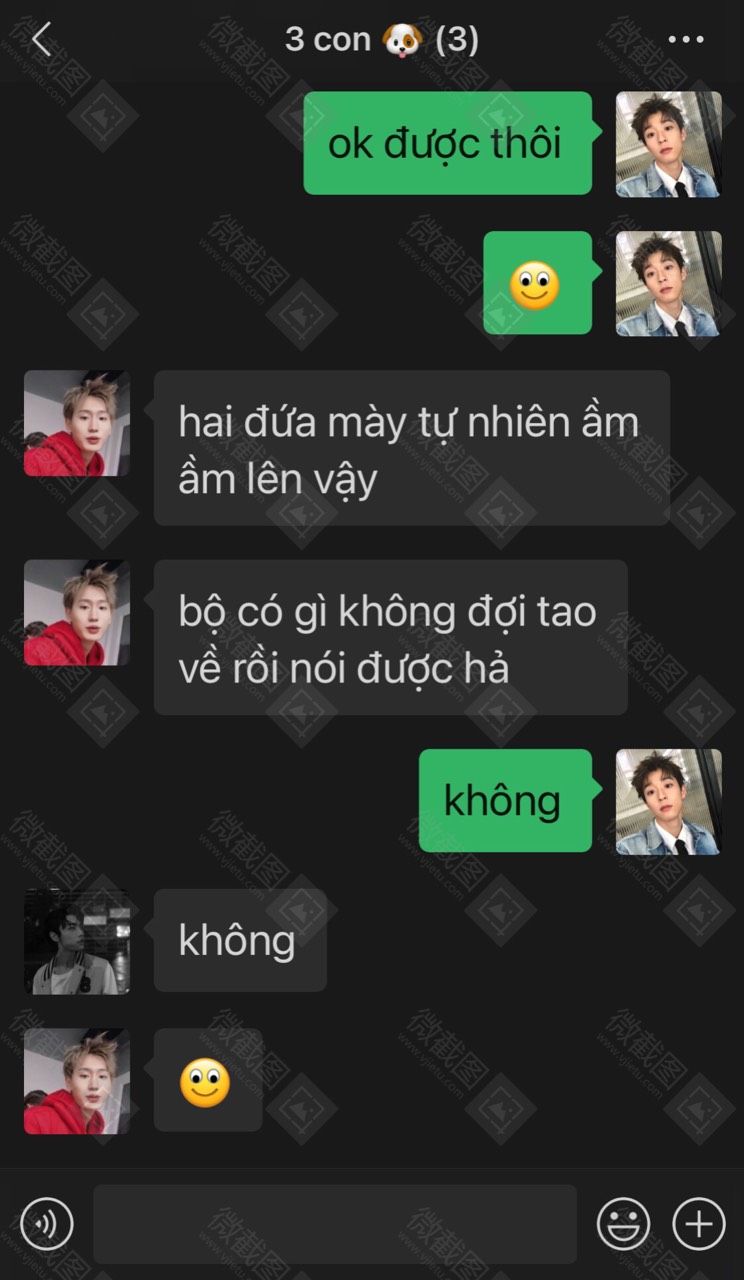Click the message text input field
This screenshot has width=744, height=1280.
click(x=335, y=1224)
